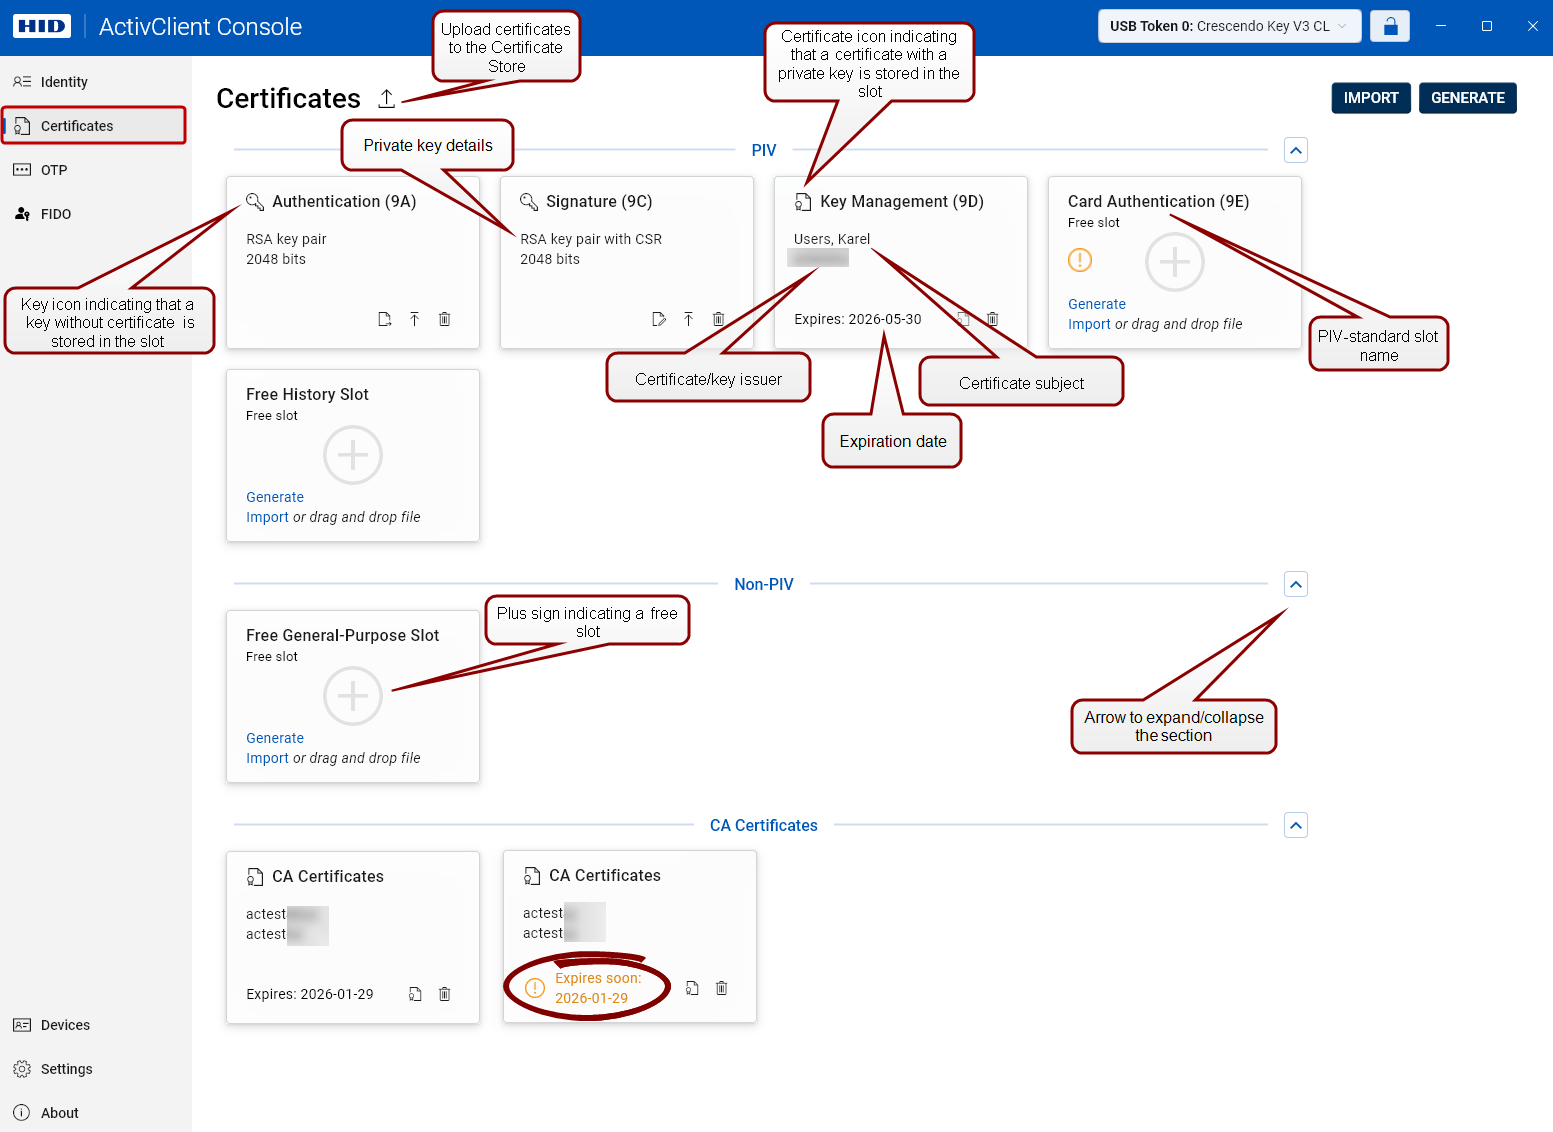Collapse the PIV section
Image resolution: width=1553 pixels, height=1132 pixels.
pyautogui.click(x=1296, y=150)
